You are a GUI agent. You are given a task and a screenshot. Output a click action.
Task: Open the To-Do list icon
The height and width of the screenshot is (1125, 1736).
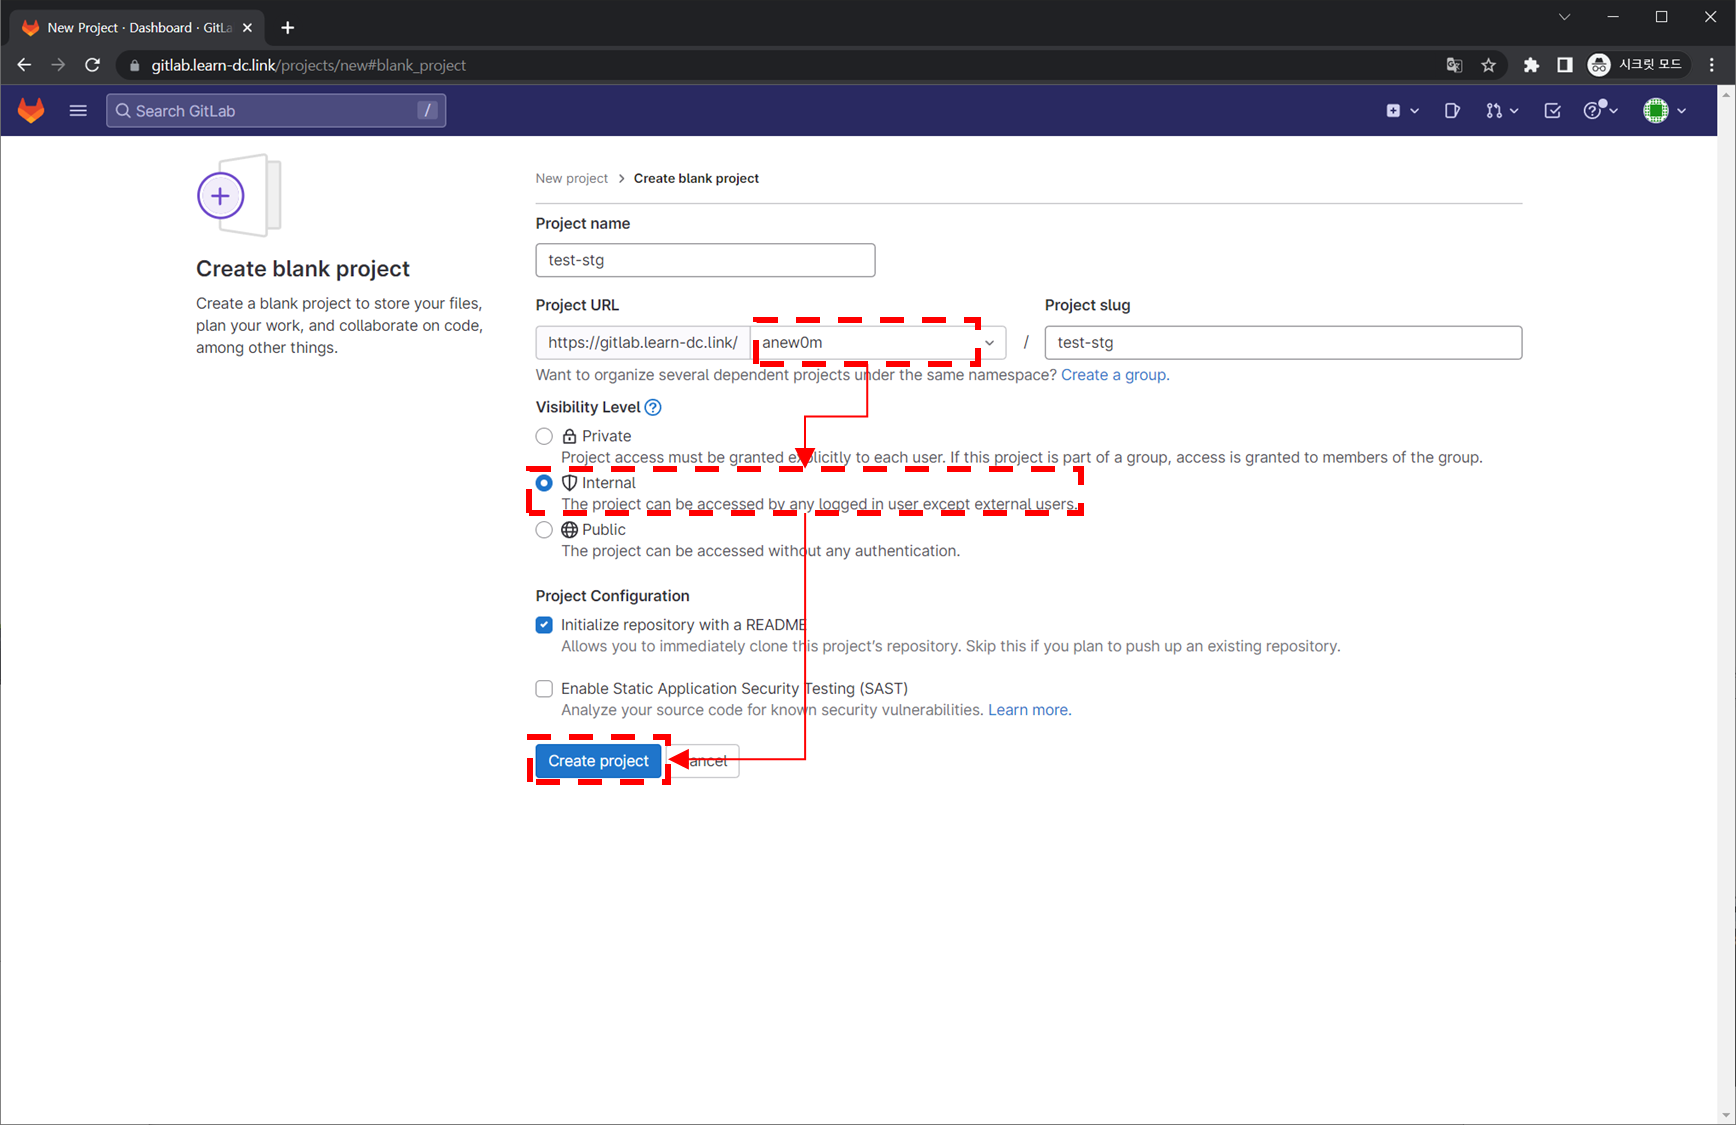pos(1552,111)
